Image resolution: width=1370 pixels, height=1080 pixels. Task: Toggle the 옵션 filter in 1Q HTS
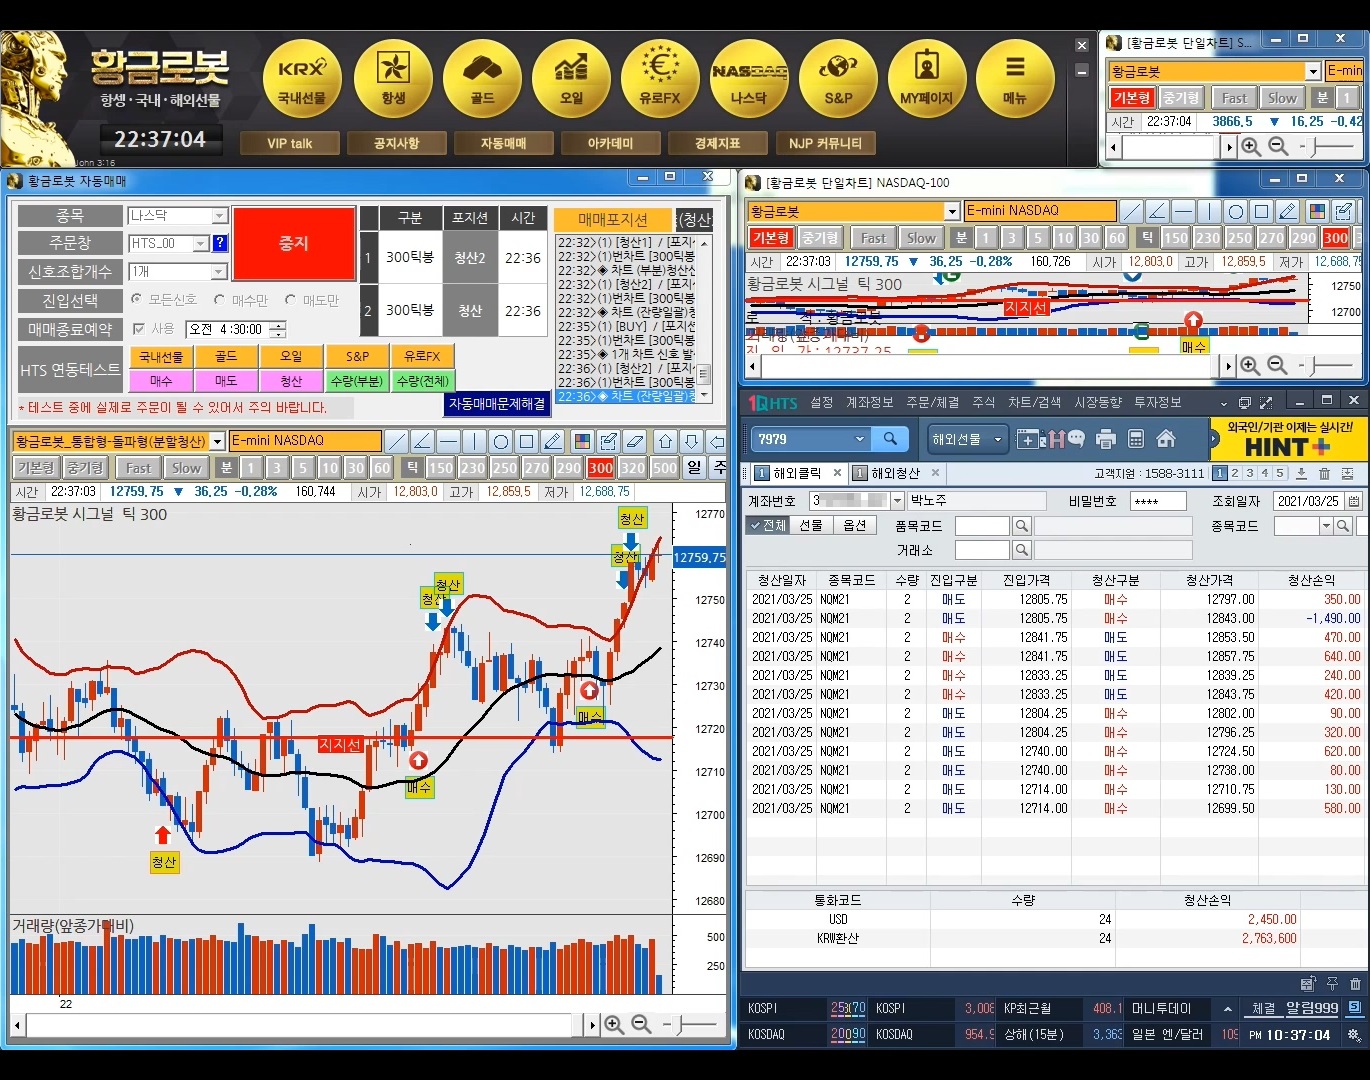click(855, 525)
